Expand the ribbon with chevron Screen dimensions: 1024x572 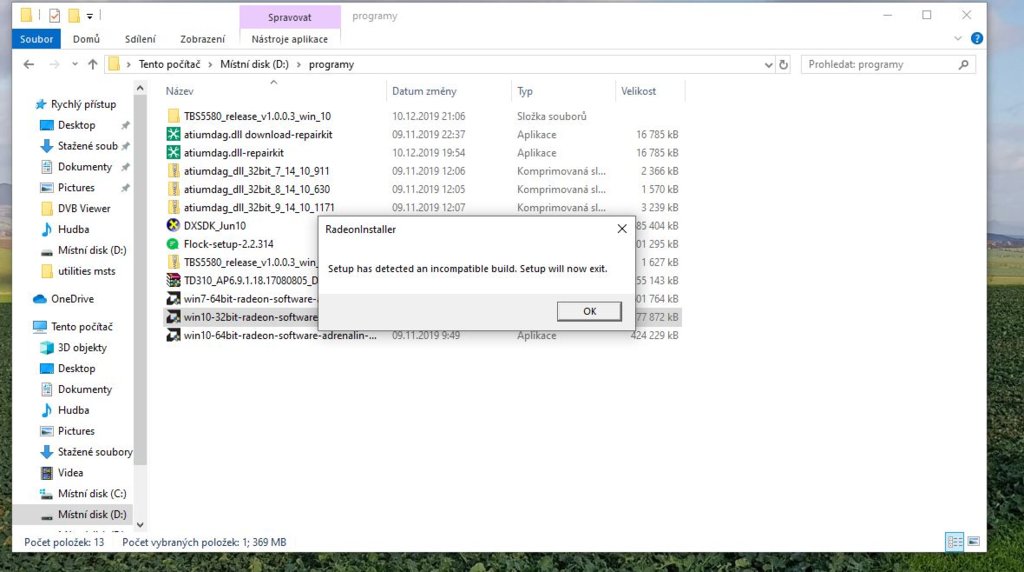(957, 39)
